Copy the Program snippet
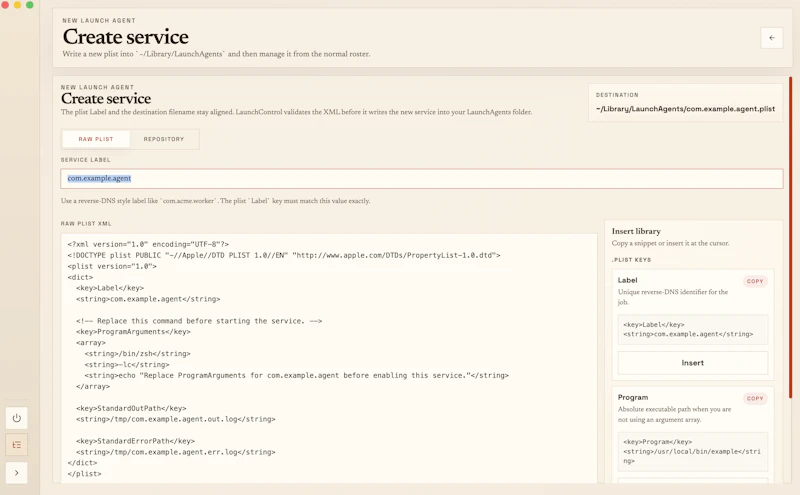Image resolution: width=800 pixels, height=495 pixels. [x=755, y=399]
